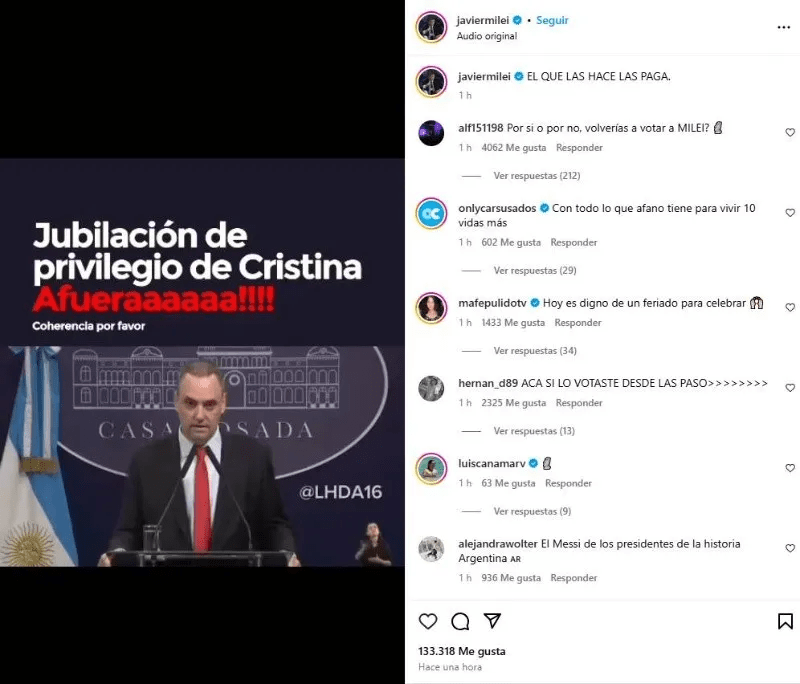Expand Ver respuestas (29)
The height and width of the screenshot is (684, 800).
tap(535, 270)
